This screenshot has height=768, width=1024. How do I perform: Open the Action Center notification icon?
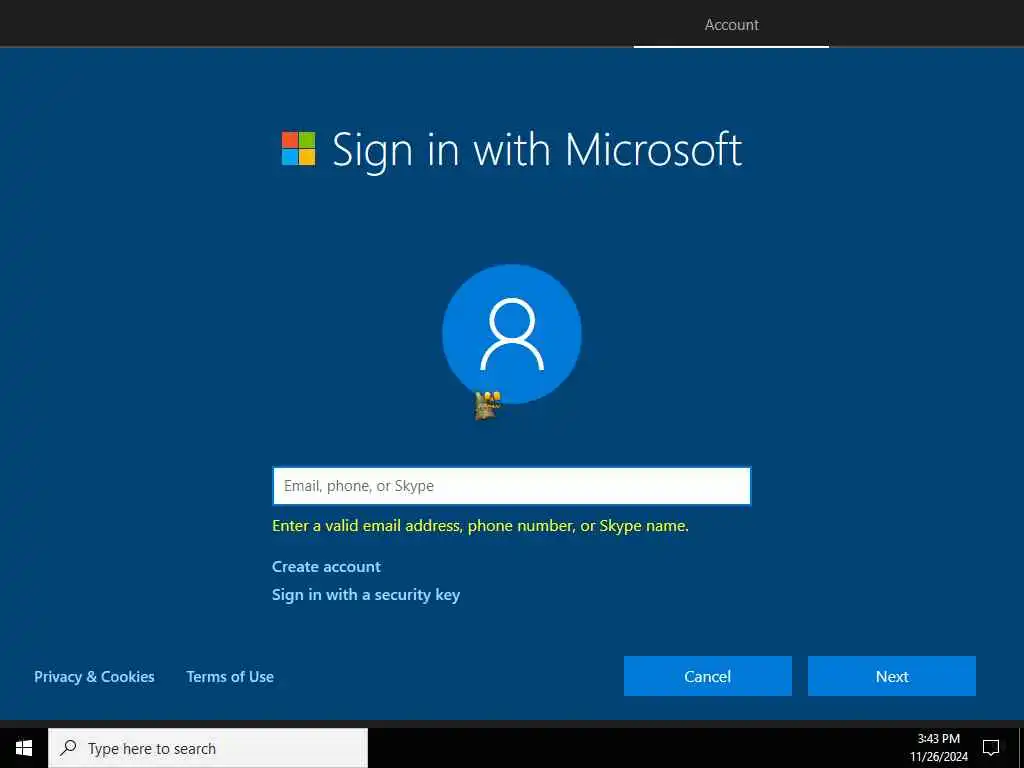pyautogui.click(x=991, y=748)
